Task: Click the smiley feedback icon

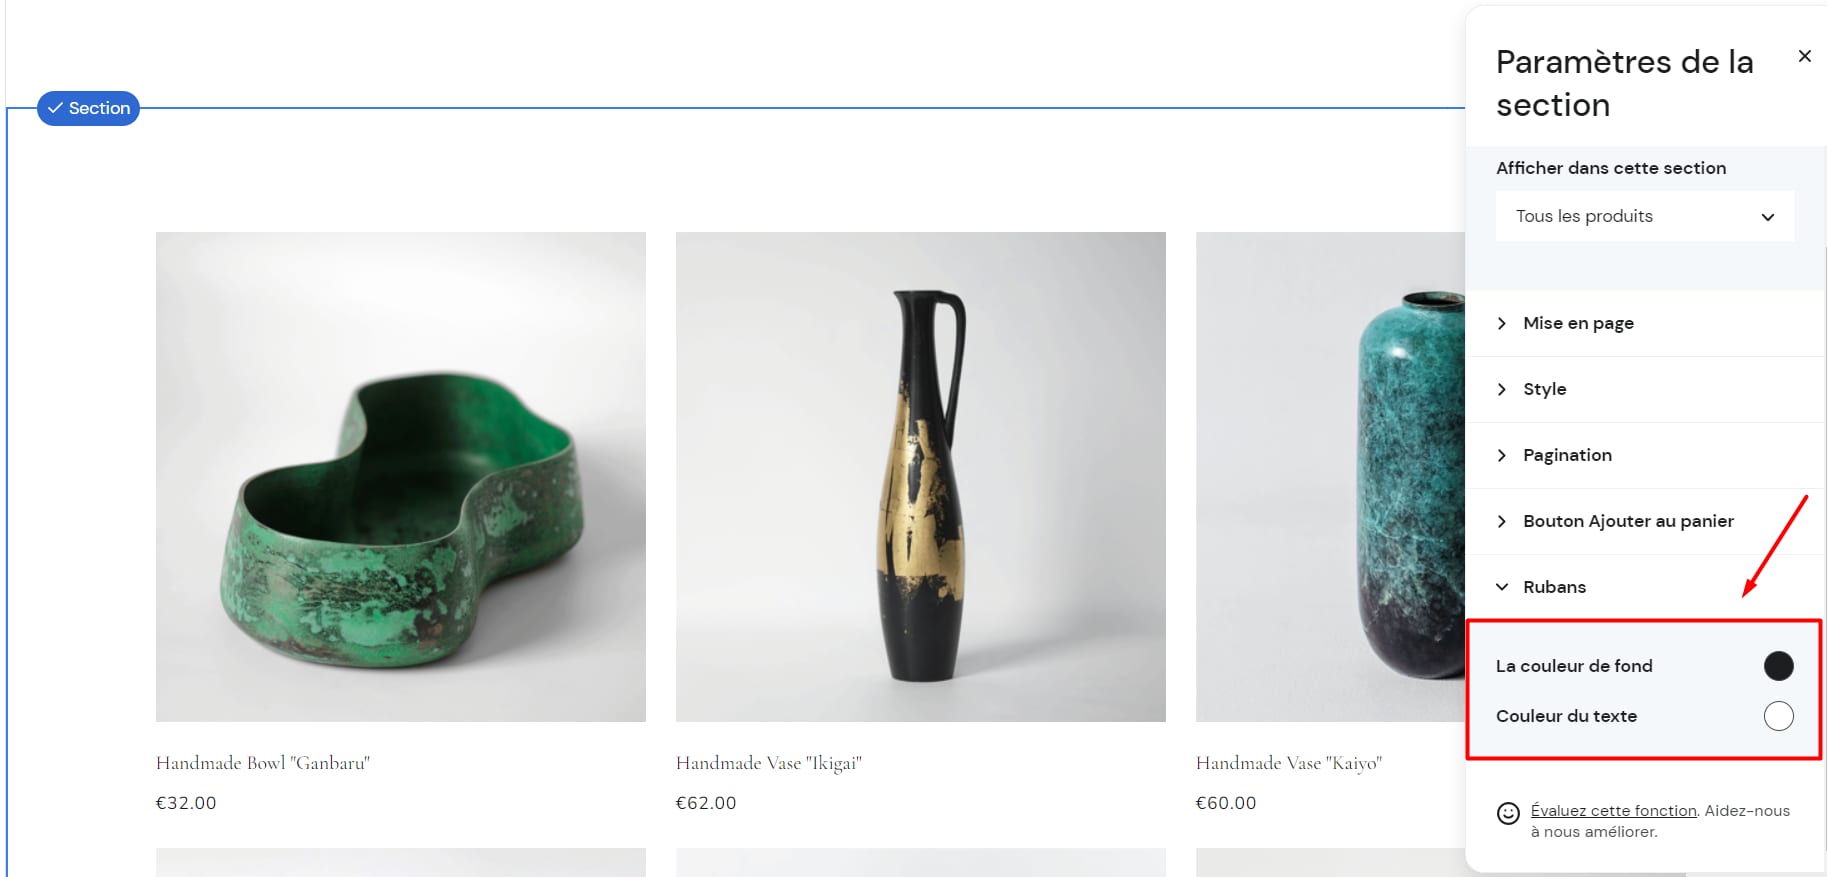Action: tap(1508, 813)
